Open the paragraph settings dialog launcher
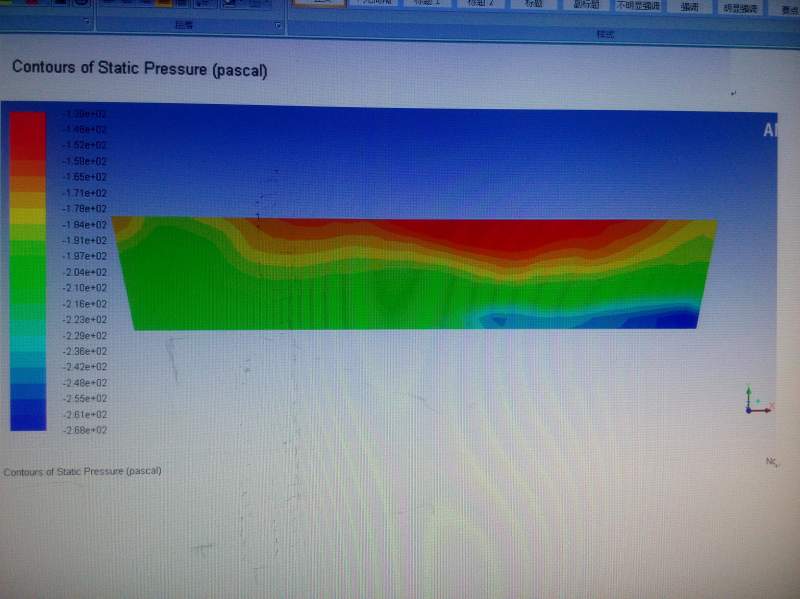This screenshot has width=800, height=599. [x=278, y=25]
